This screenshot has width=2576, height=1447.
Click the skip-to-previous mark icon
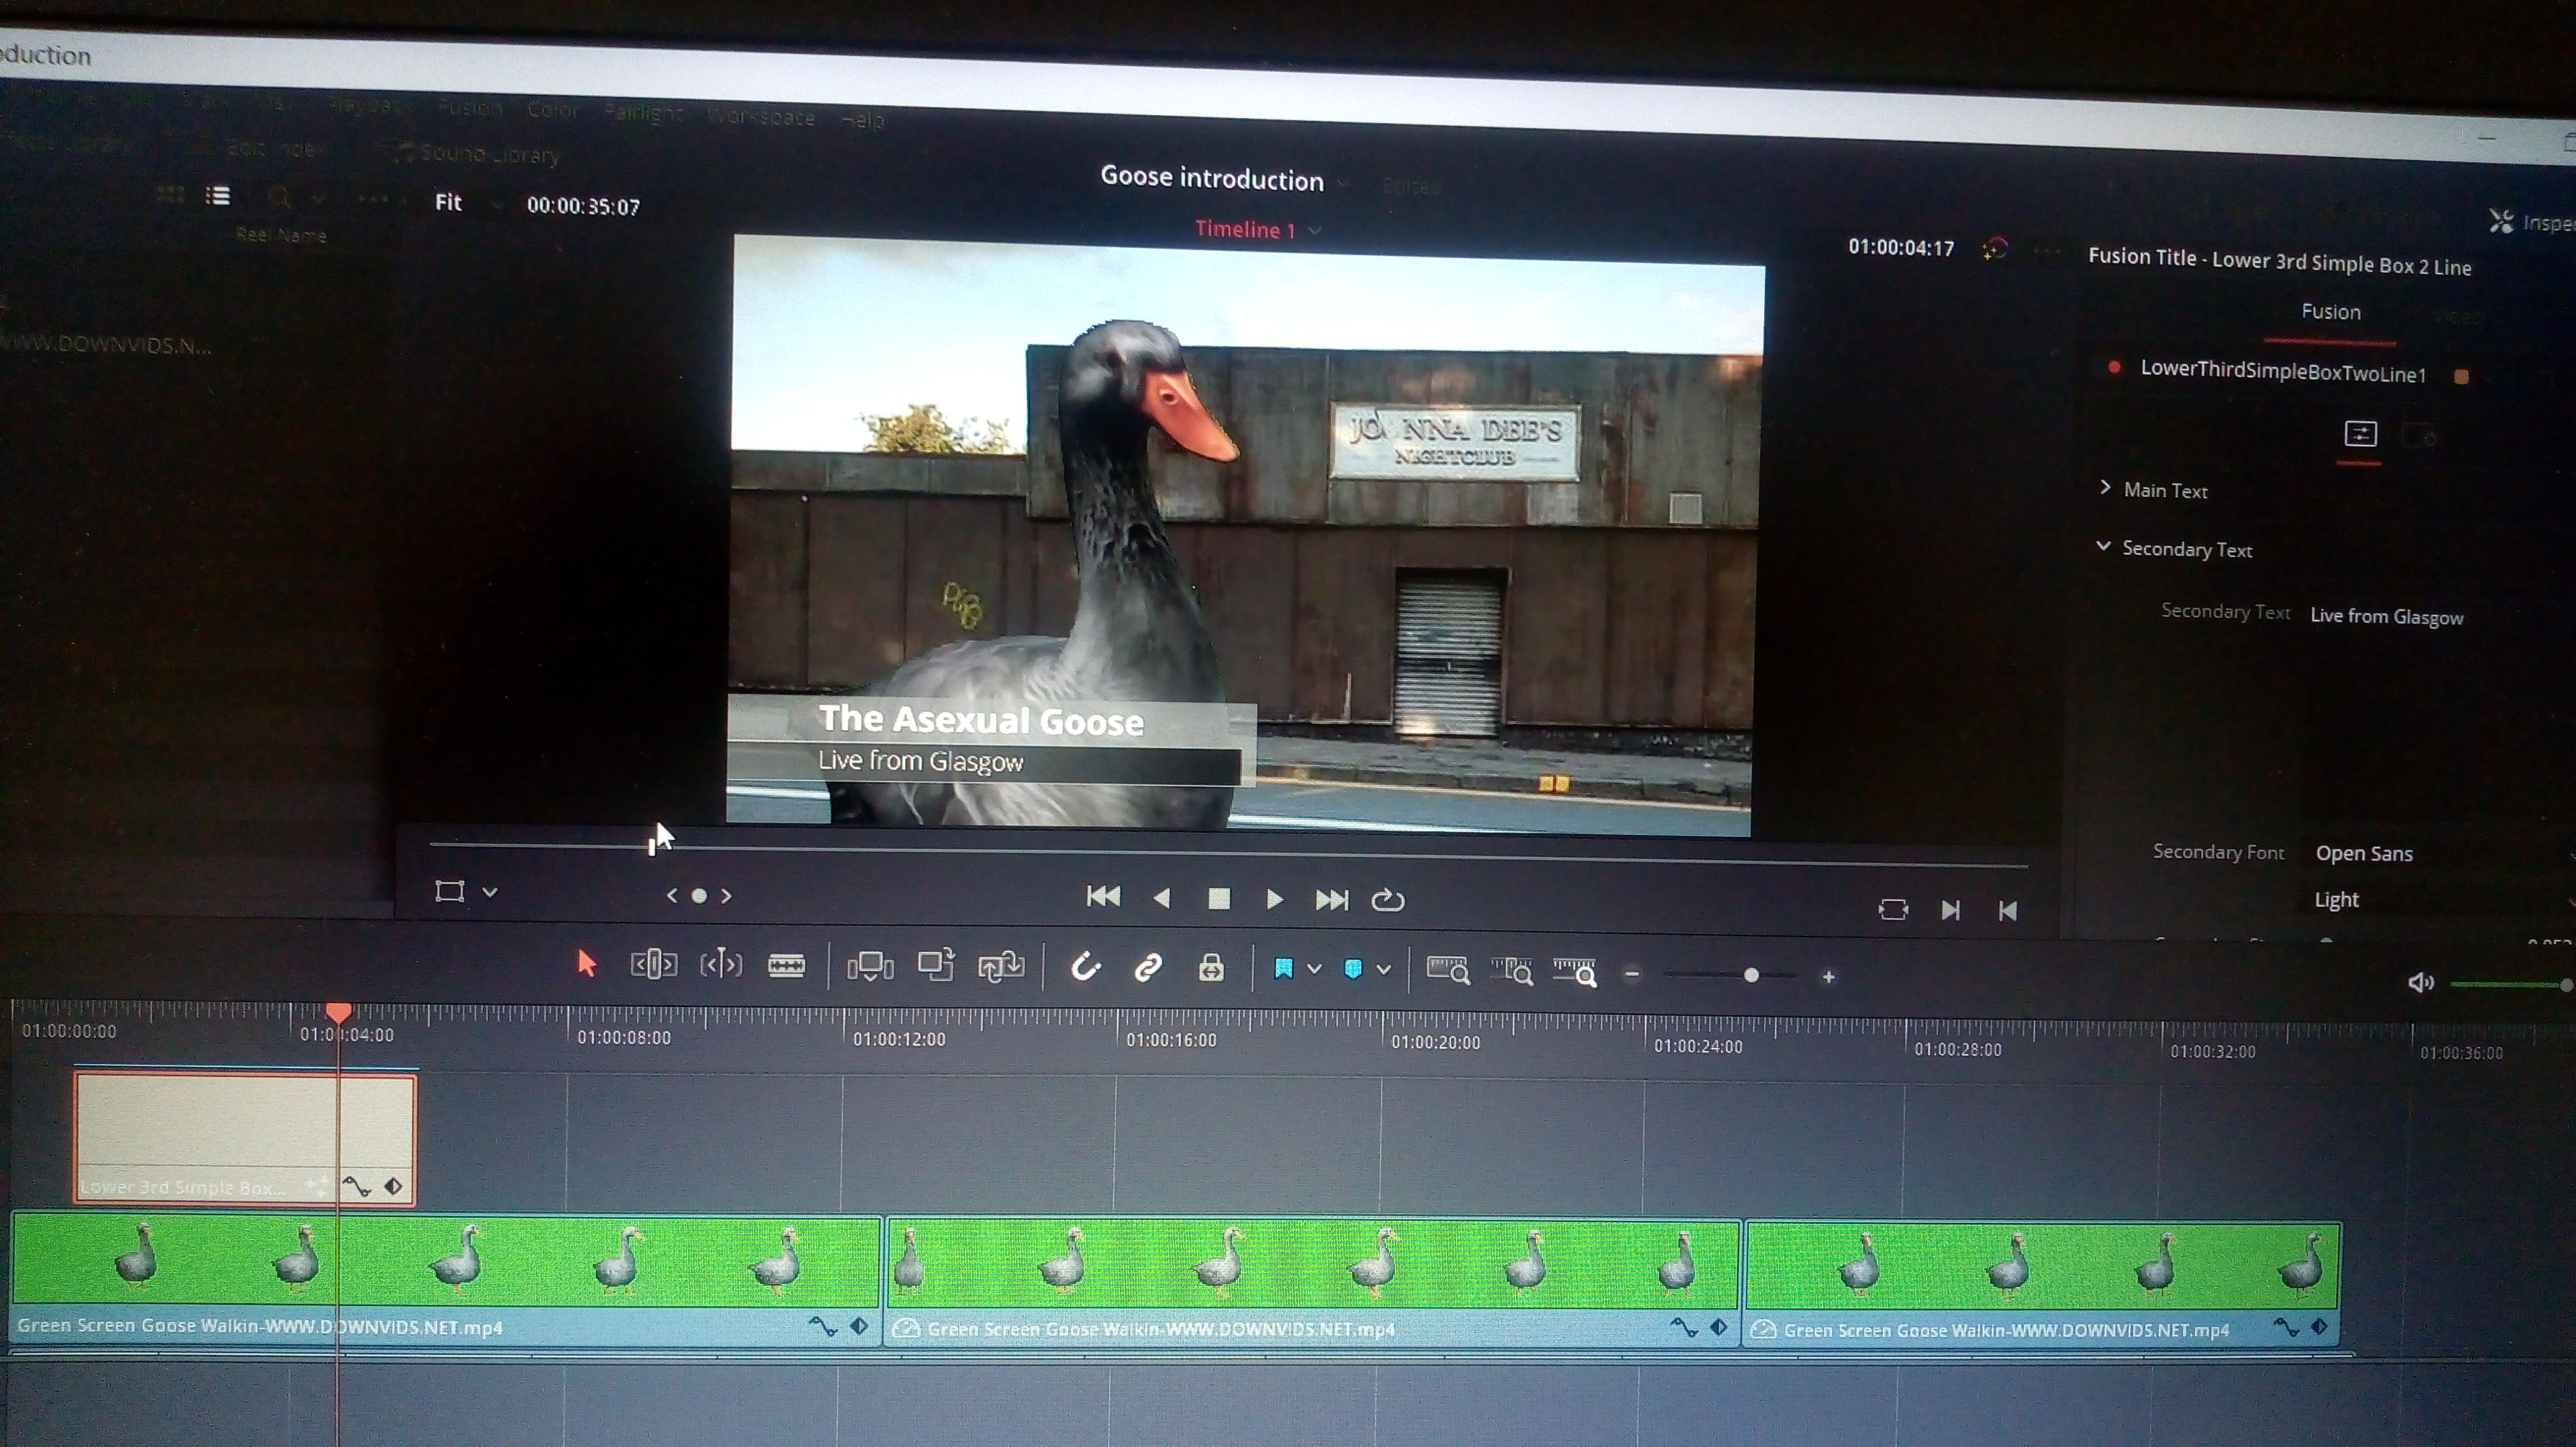click(x=2007, y=911)
